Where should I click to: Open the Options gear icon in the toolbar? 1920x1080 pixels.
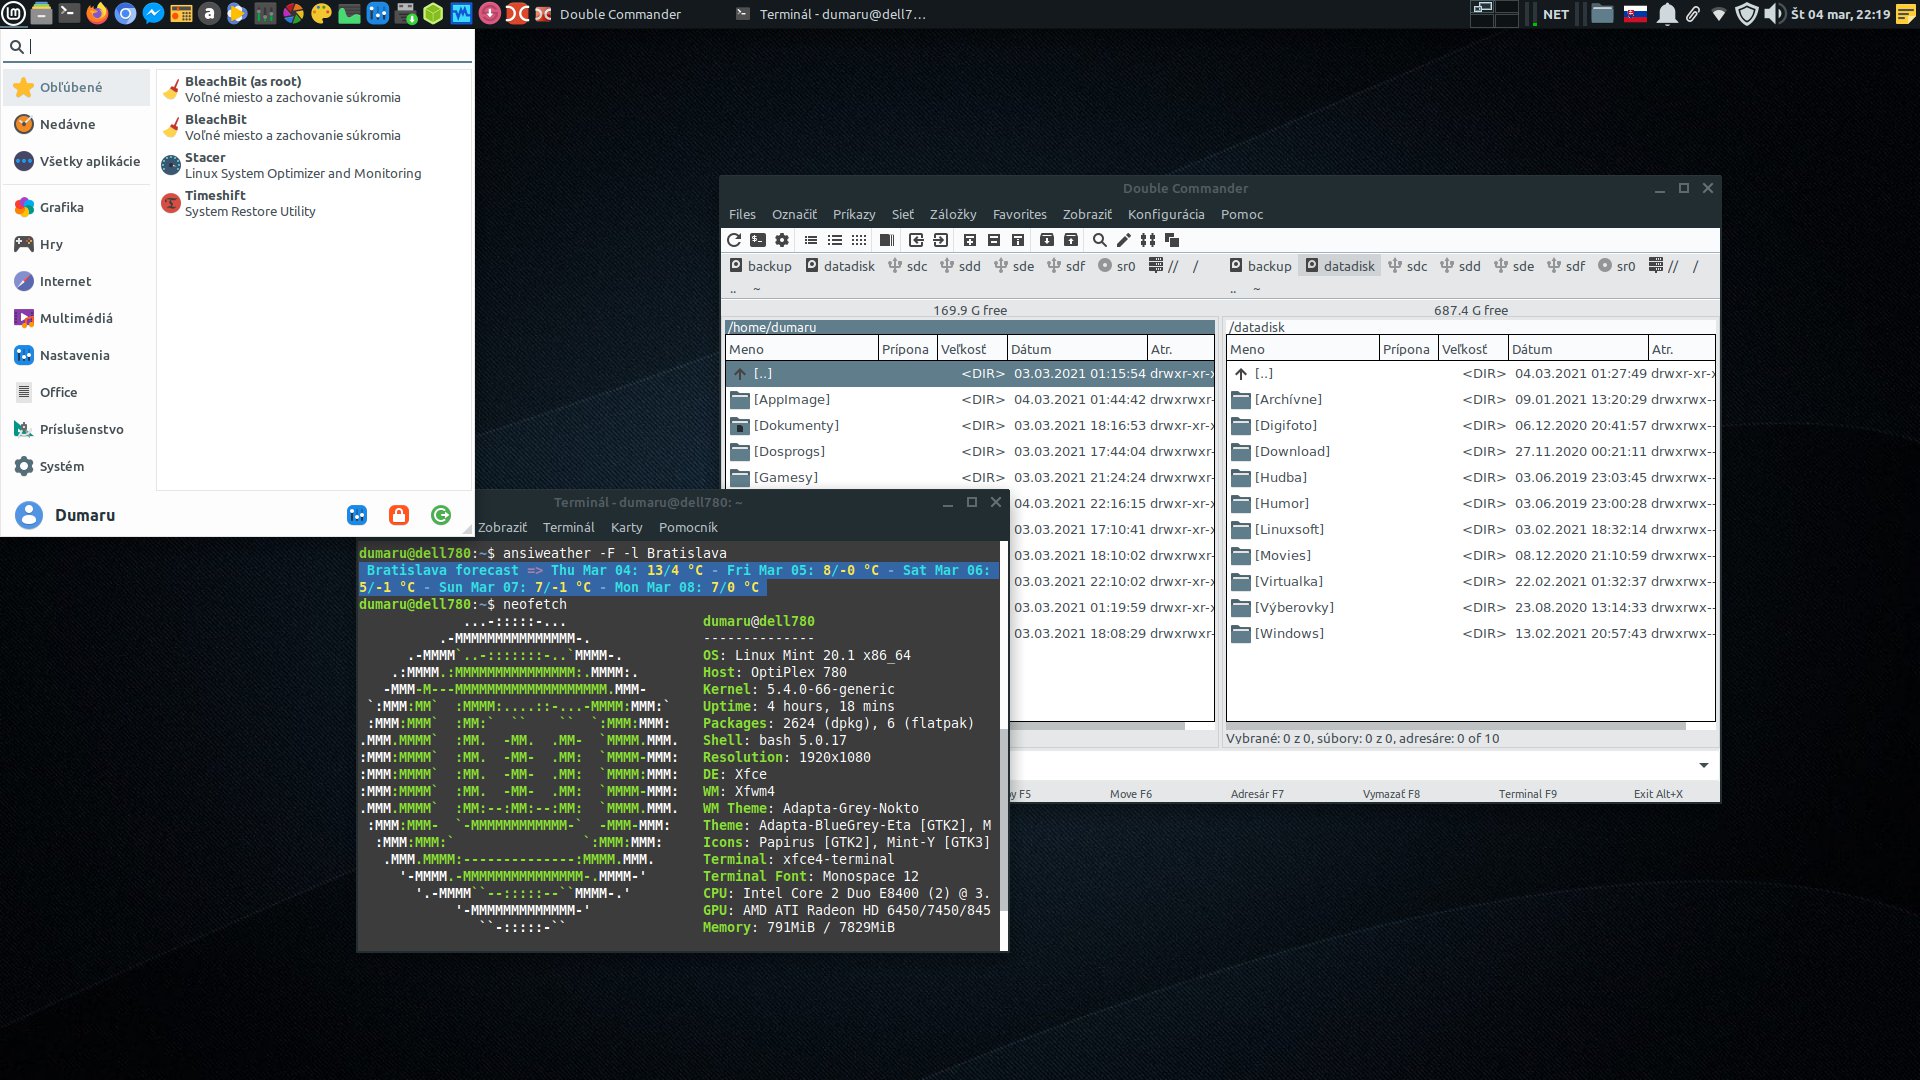click(782, 240)
